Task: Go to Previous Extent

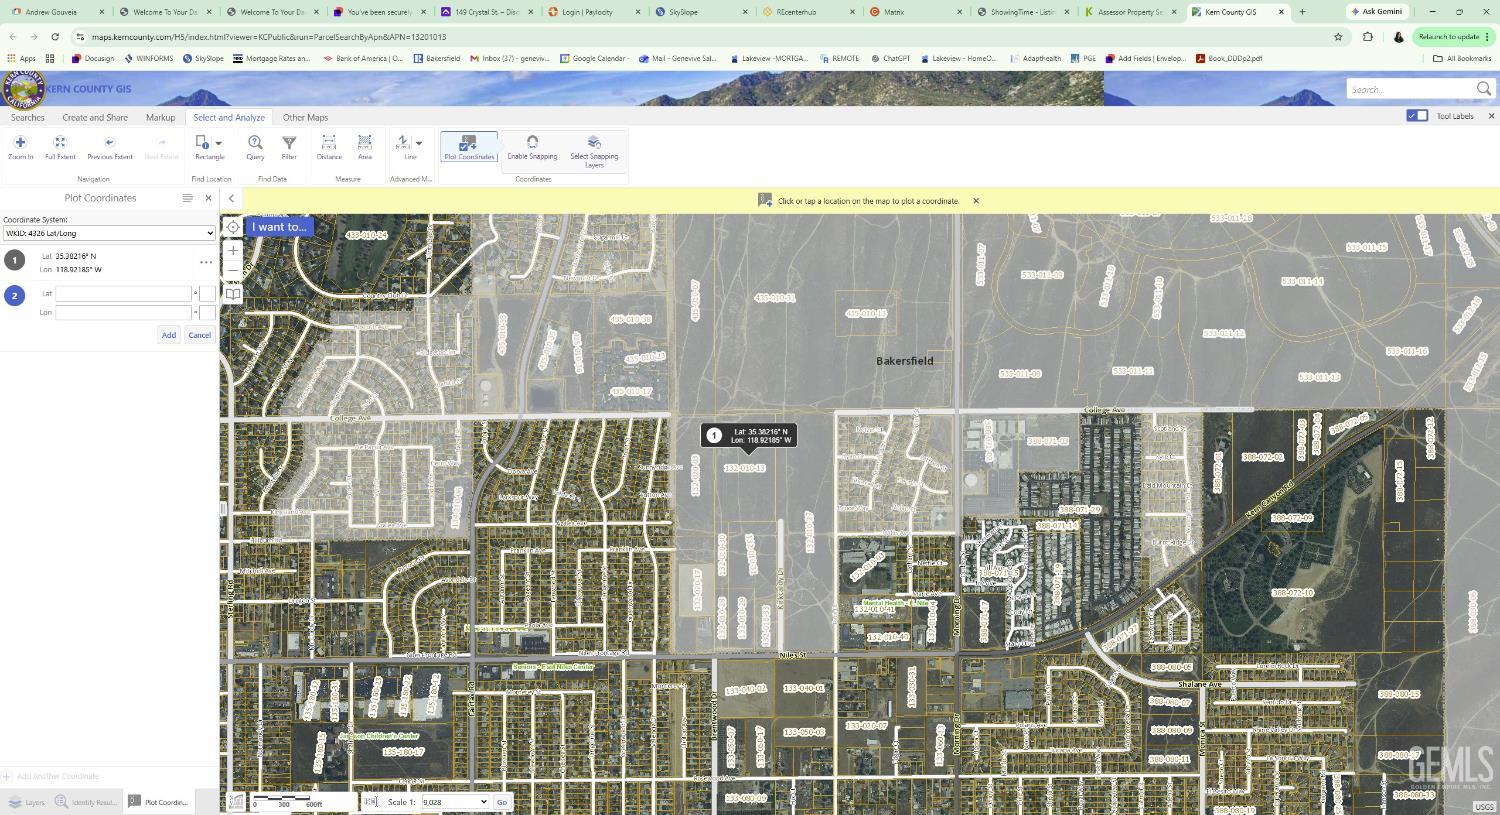Action: (x=110, y=148)
